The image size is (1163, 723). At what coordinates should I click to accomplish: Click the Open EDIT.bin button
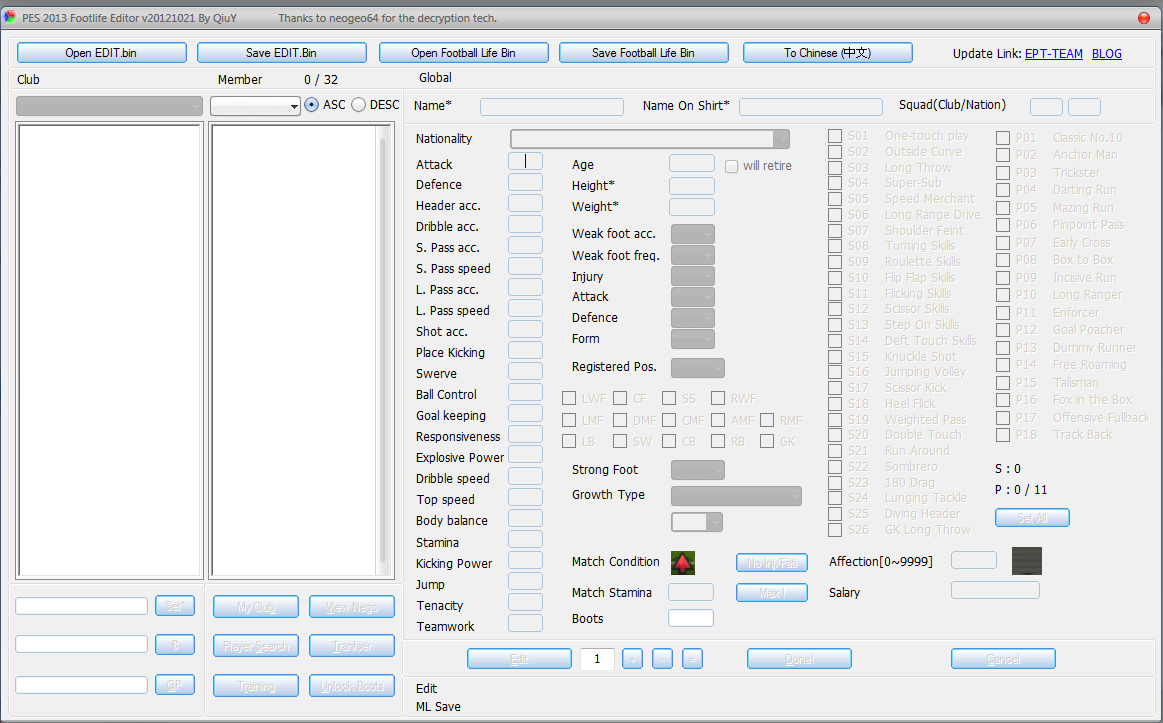pos(101,52)
